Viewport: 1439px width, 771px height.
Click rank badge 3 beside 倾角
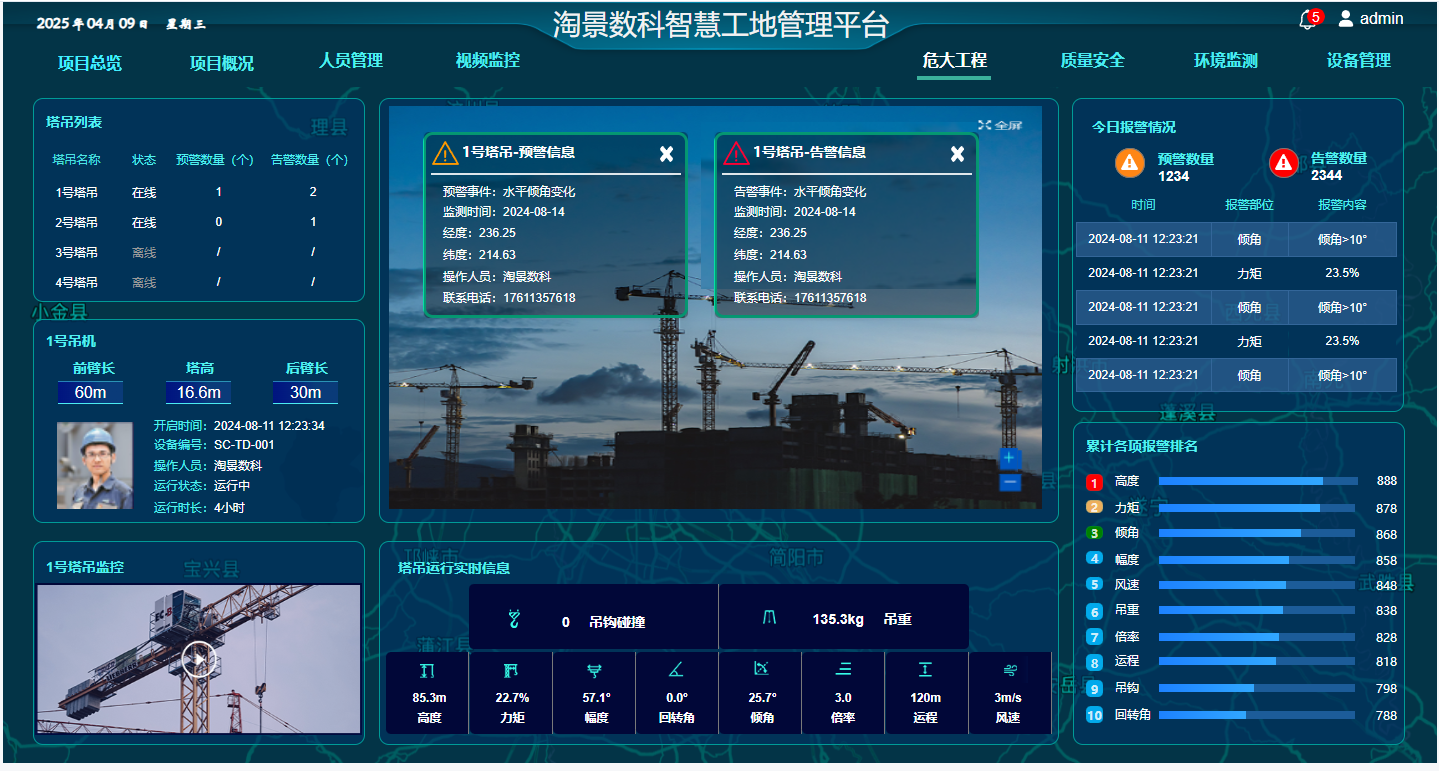pos(1094,533)
